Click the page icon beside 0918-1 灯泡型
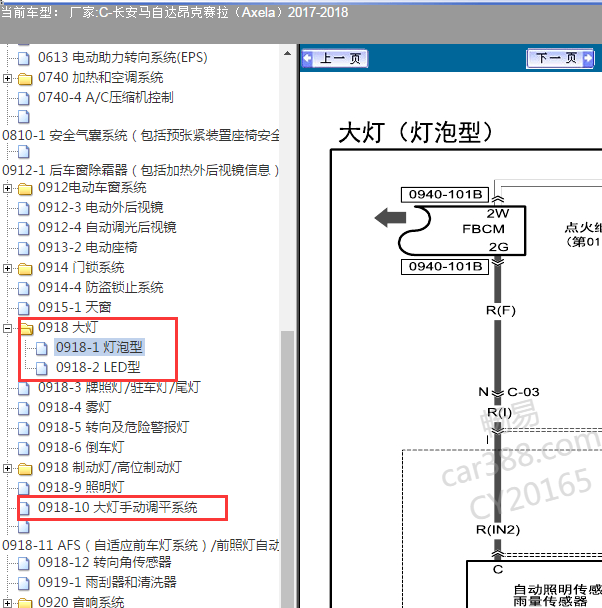The image size is (602, 608). [x=42, y=348]
